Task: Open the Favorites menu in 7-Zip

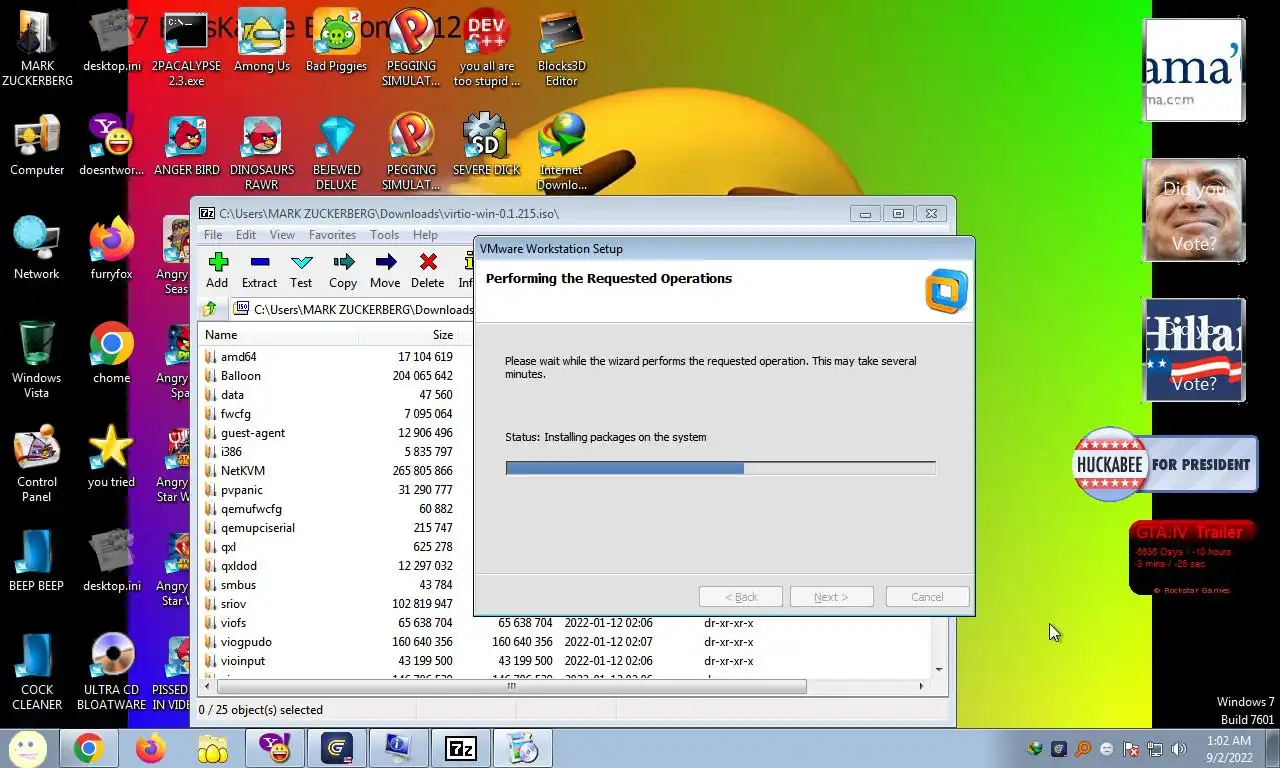Action: pyautogui.click(x=332, y=235)
